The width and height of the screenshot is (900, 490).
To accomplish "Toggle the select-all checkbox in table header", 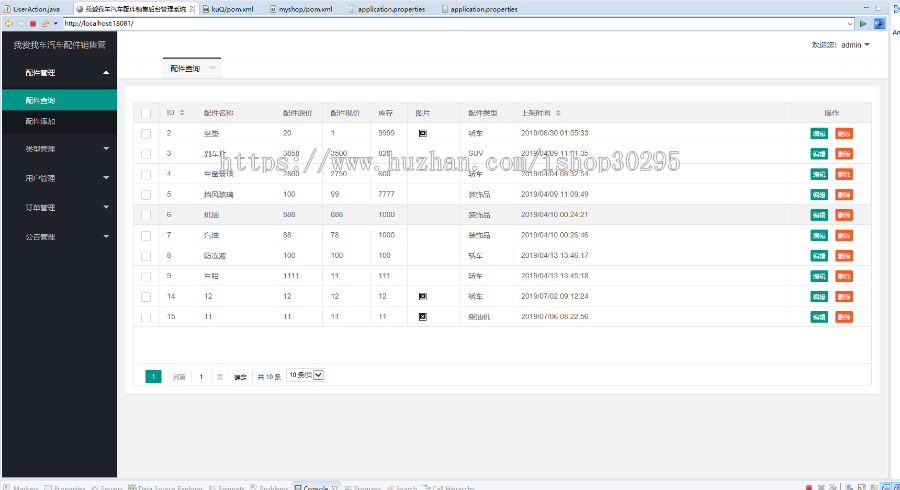I will click(x=146, y=114).
